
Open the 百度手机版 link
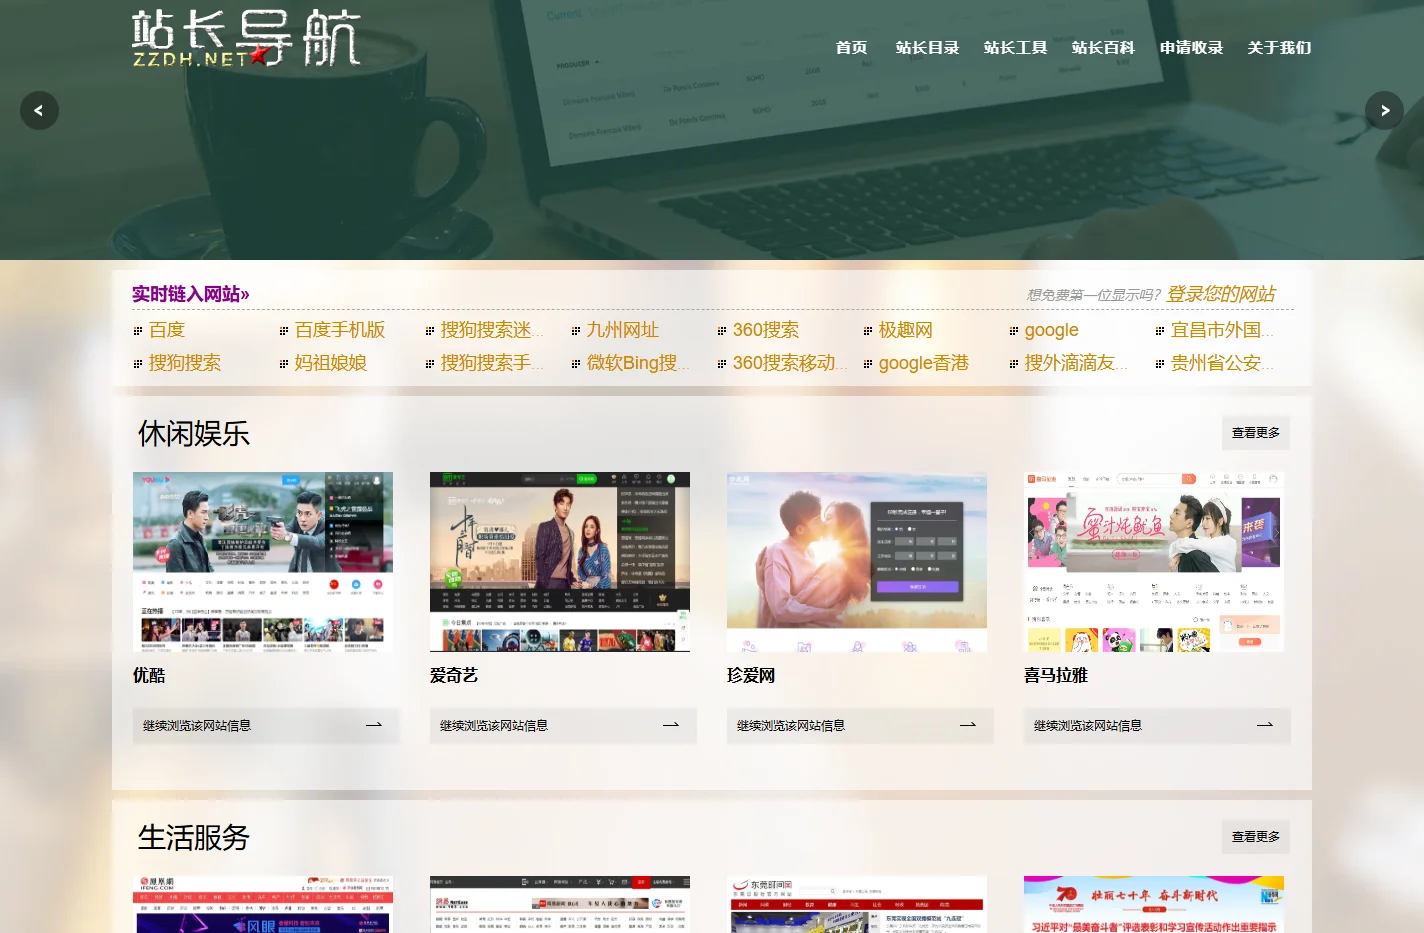pyautogui.click(x=340, y=330)
